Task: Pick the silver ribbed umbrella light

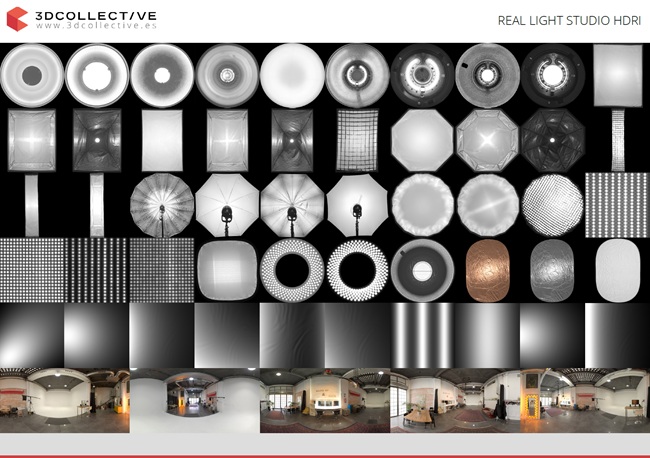Action: click(x=162, y=205)
